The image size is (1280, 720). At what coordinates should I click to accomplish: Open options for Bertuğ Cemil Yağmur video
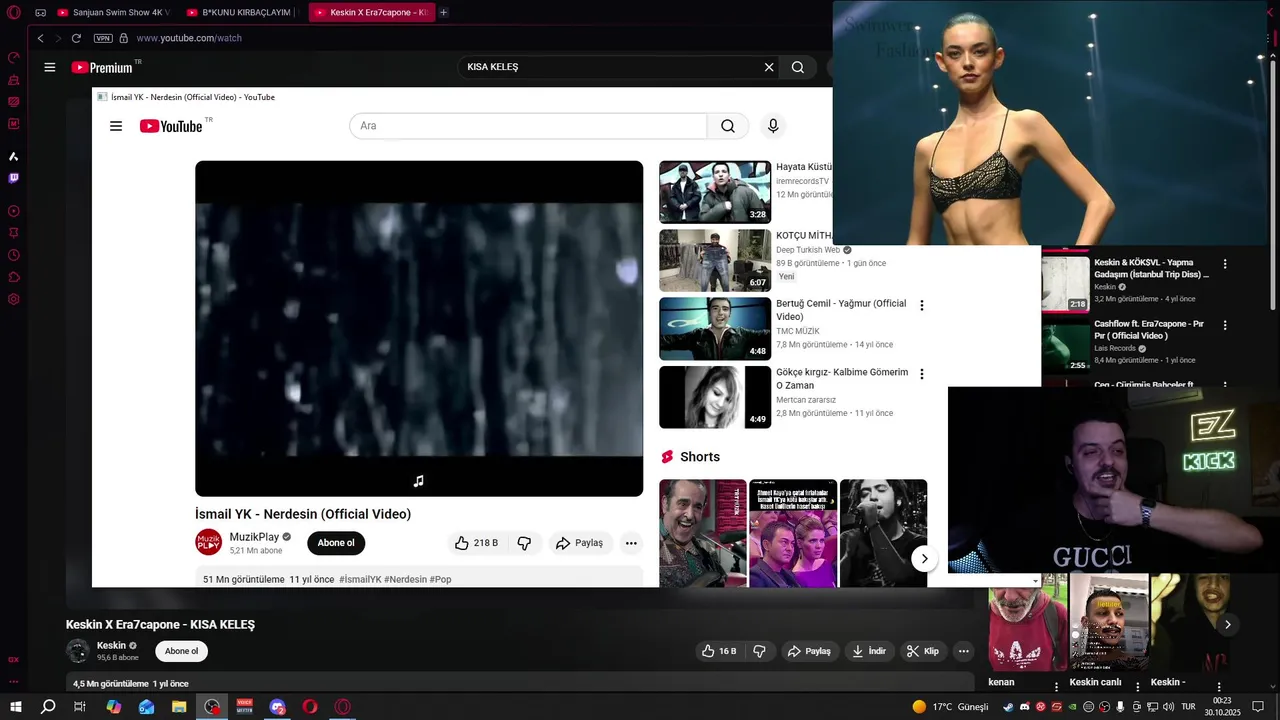921,305
